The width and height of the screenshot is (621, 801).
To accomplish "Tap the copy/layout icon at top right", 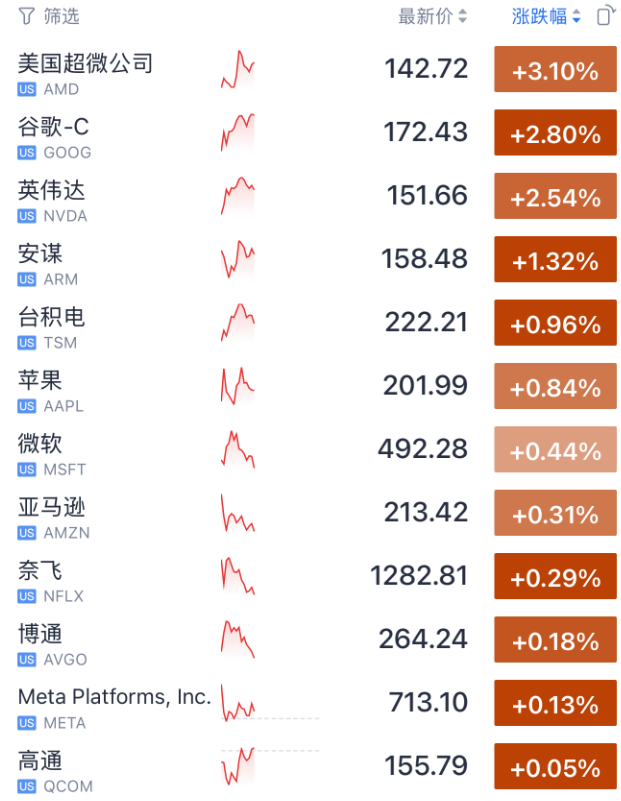I will point(604,16).
